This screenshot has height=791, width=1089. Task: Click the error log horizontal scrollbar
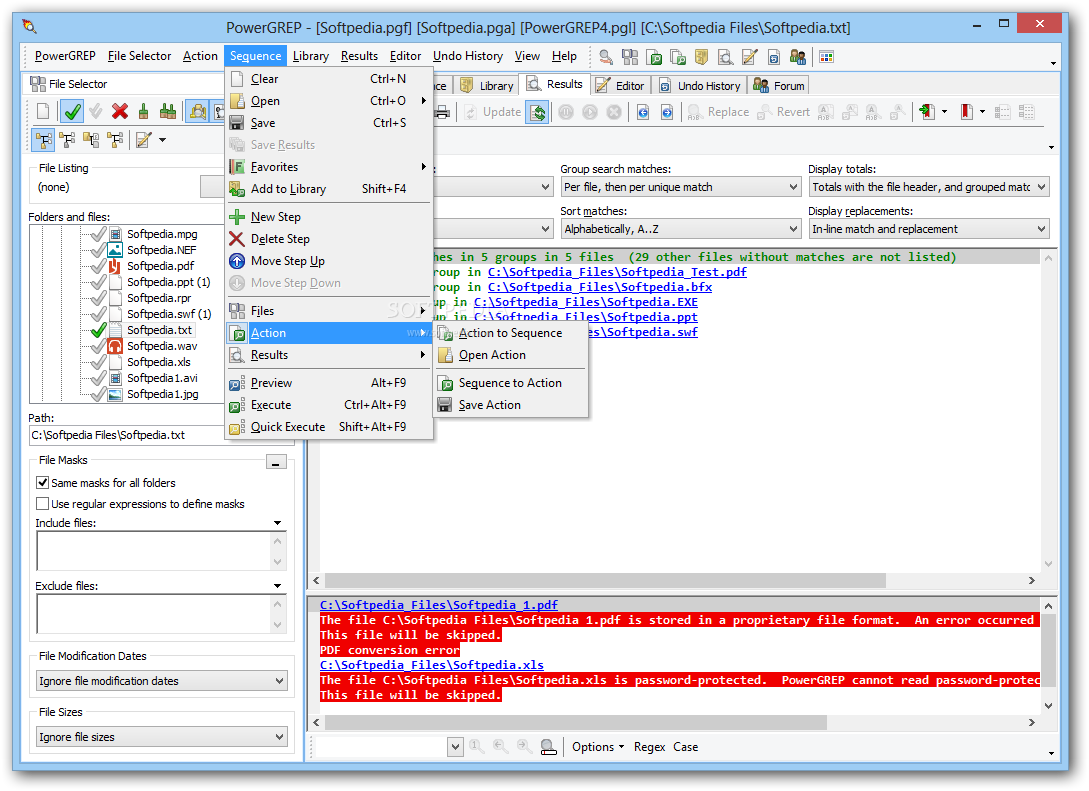click(x=576, y=722)
